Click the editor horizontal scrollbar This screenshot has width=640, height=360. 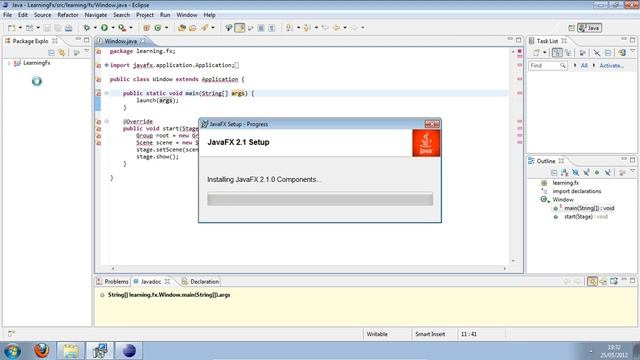(309, 269)
